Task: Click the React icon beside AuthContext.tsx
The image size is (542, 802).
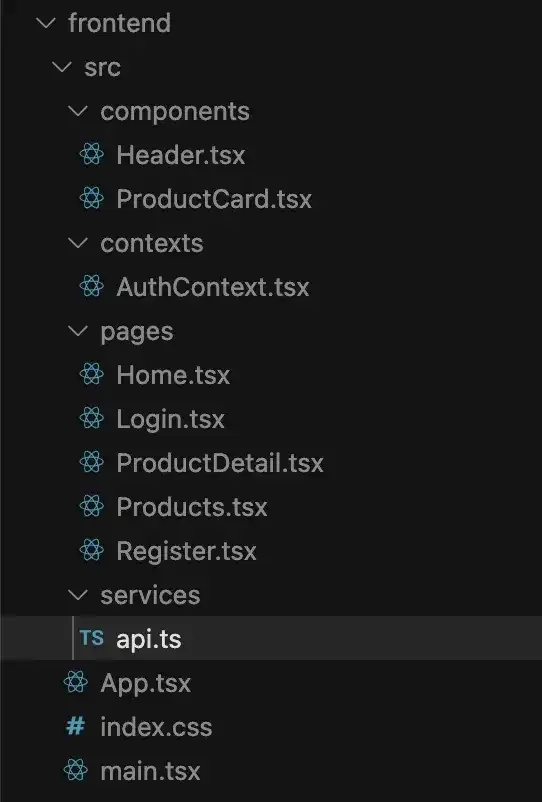Action: click(x=92, y=286)
